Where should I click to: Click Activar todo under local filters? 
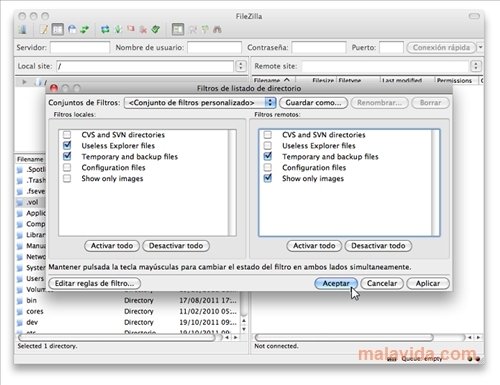pos(112,246)
